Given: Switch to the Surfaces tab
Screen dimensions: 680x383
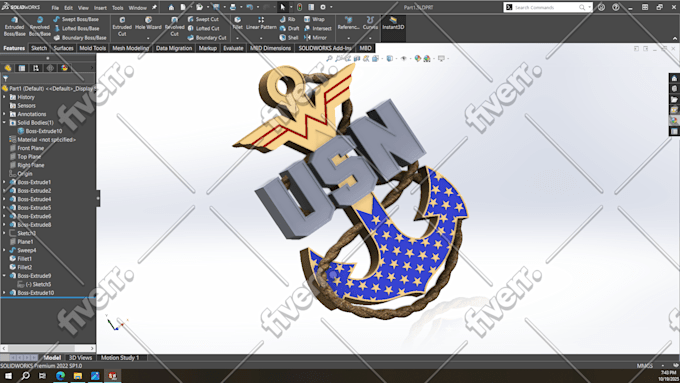Looking at the screenshot, I should [x=63, y=48].
